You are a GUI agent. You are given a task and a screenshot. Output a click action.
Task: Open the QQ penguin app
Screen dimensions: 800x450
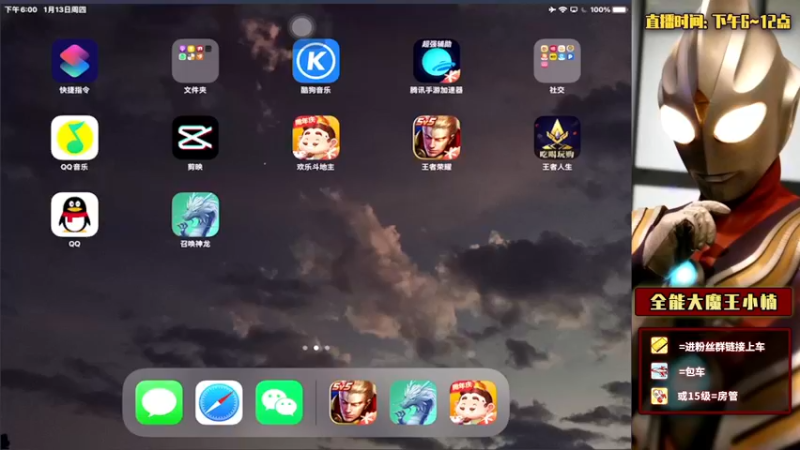pos(74,215)
